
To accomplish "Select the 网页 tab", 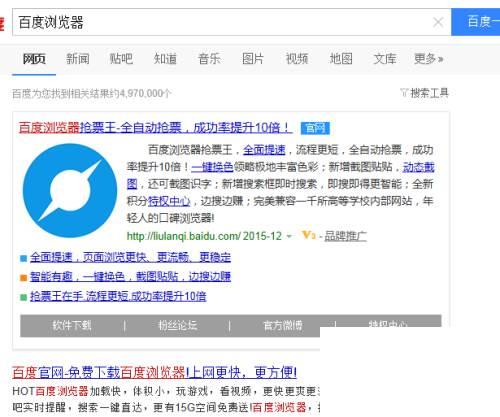I will pos(34,59).
